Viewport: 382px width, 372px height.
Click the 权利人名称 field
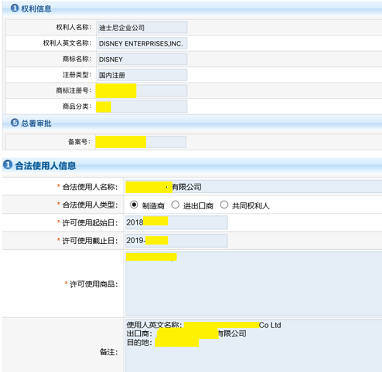(x=142, y=27)
